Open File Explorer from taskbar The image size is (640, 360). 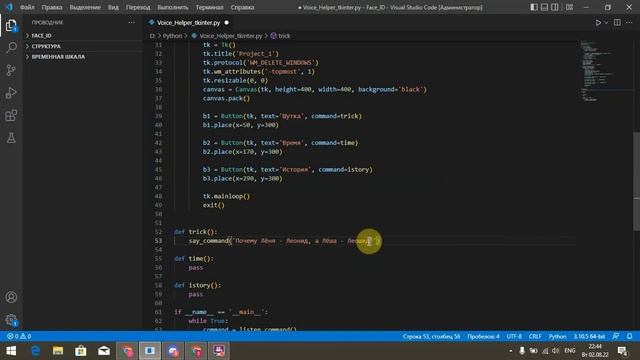58,351
